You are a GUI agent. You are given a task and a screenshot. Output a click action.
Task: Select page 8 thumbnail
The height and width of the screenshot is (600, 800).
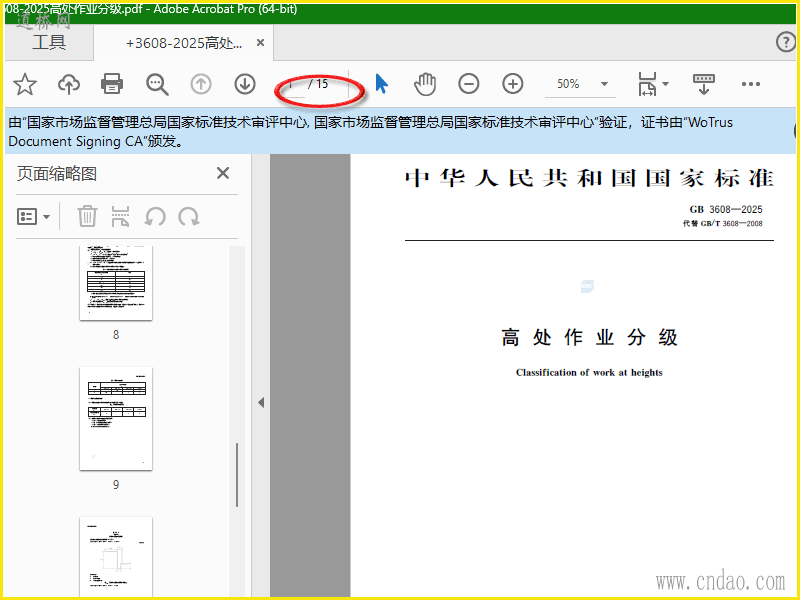(116, 283)
